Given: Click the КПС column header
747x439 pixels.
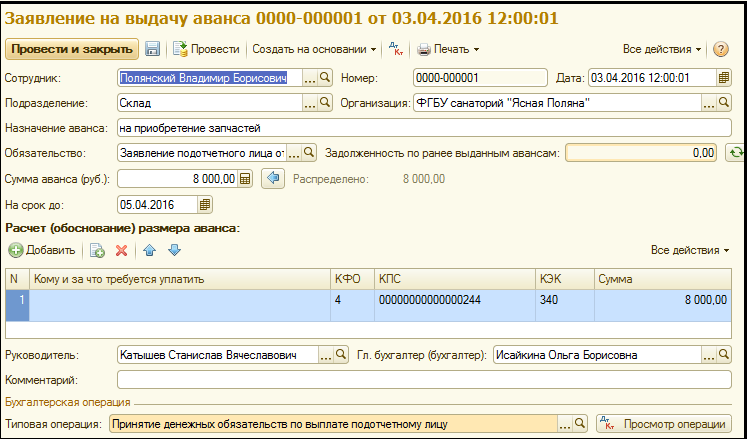Looking at the screenshot, I should (455, 279).
